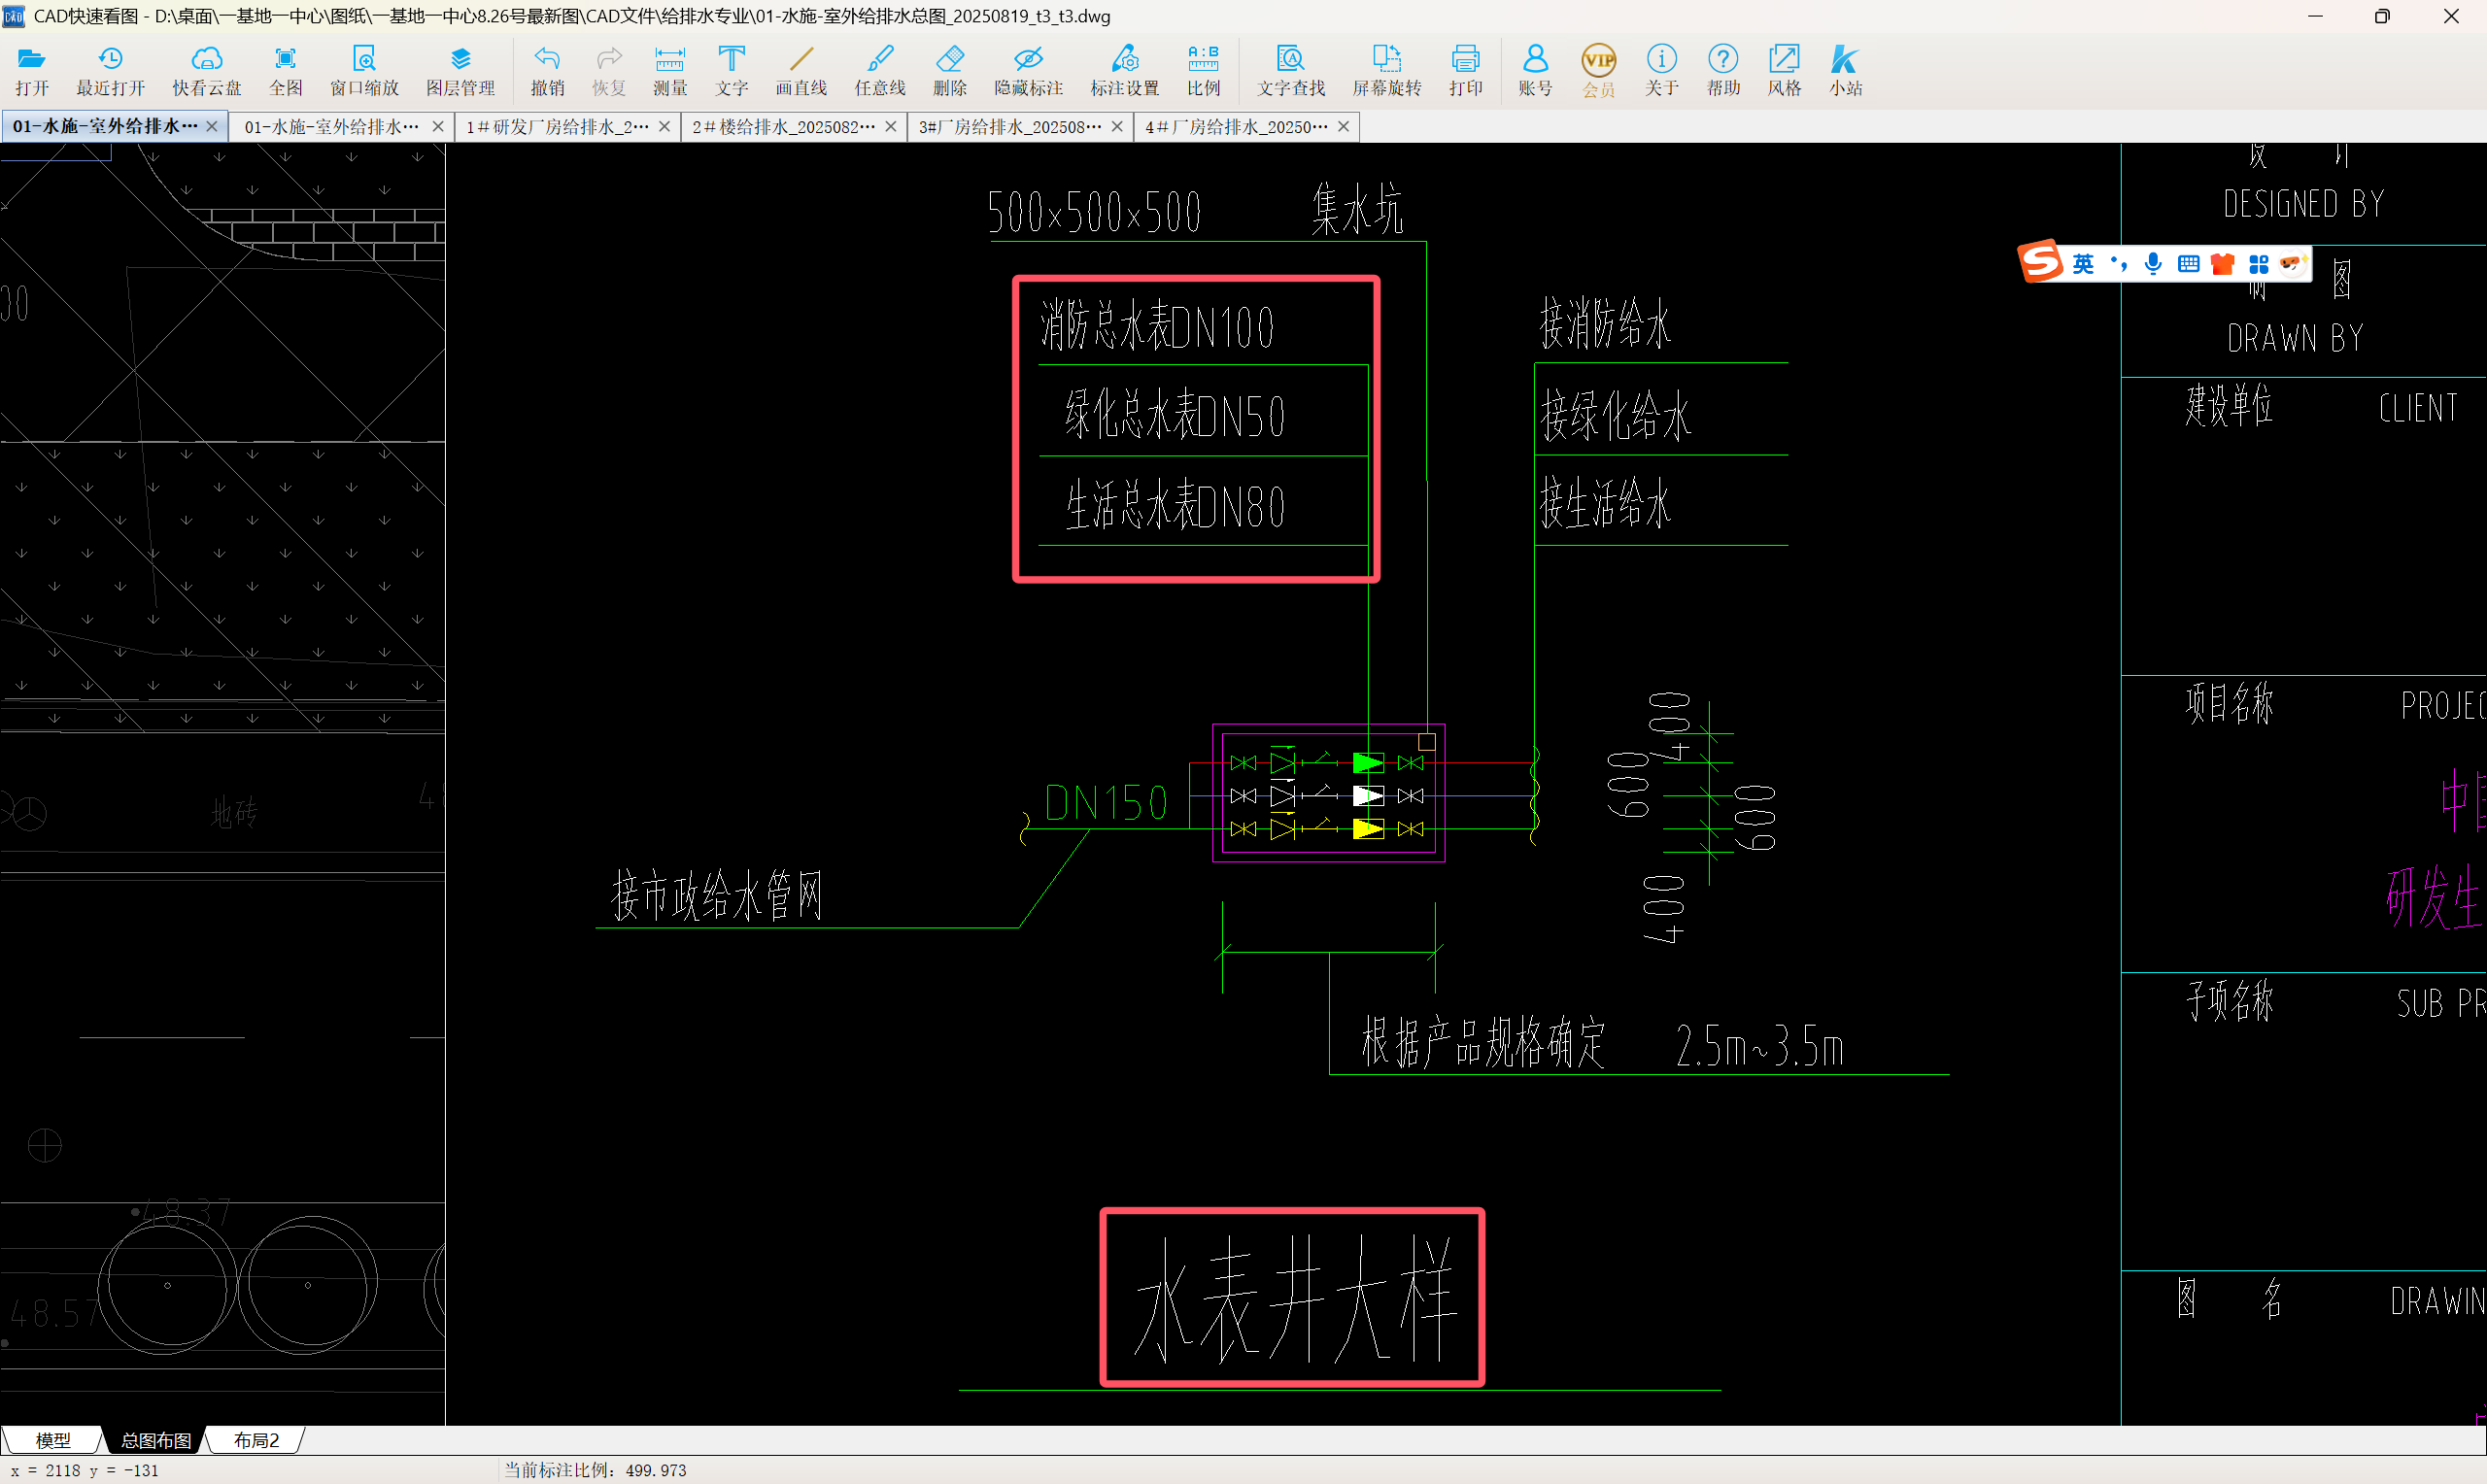2487x1484 pixels.
Task: Open 文字查找 text search
Action: pos(1291,71)
